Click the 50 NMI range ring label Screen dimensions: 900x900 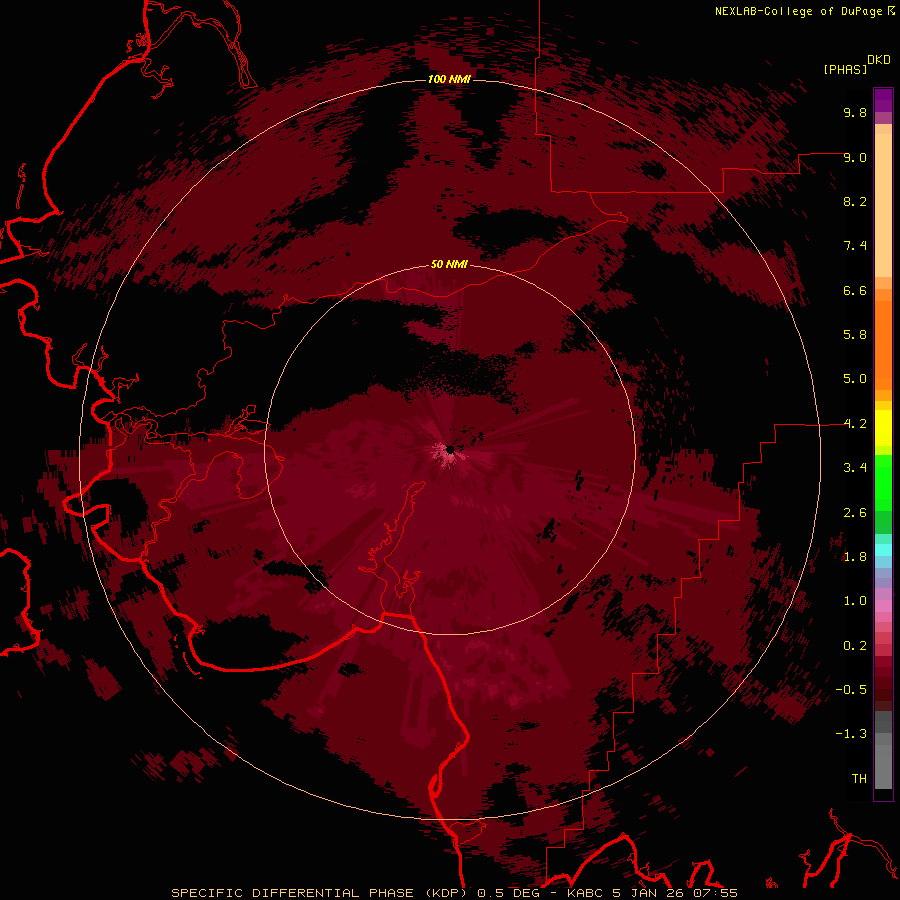[449, 264]
